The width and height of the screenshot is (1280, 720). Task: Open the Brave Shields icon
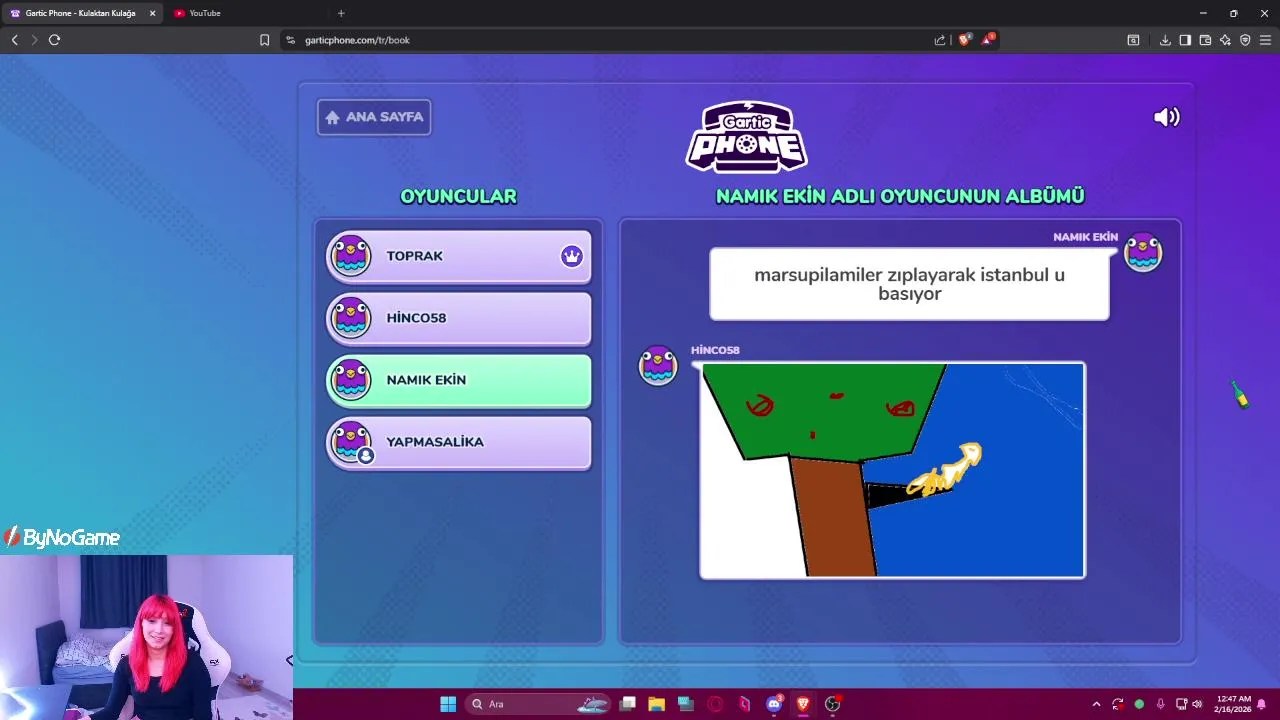(x=964, y=40)
